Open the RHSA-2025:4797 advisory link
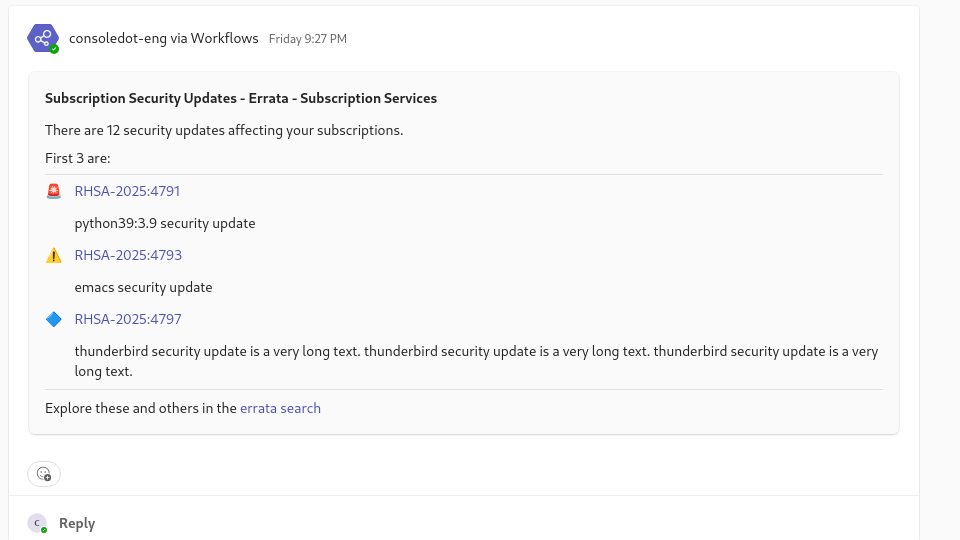Image resolution: width=960 pixels, height=540 pixels. tap(128, 319)
